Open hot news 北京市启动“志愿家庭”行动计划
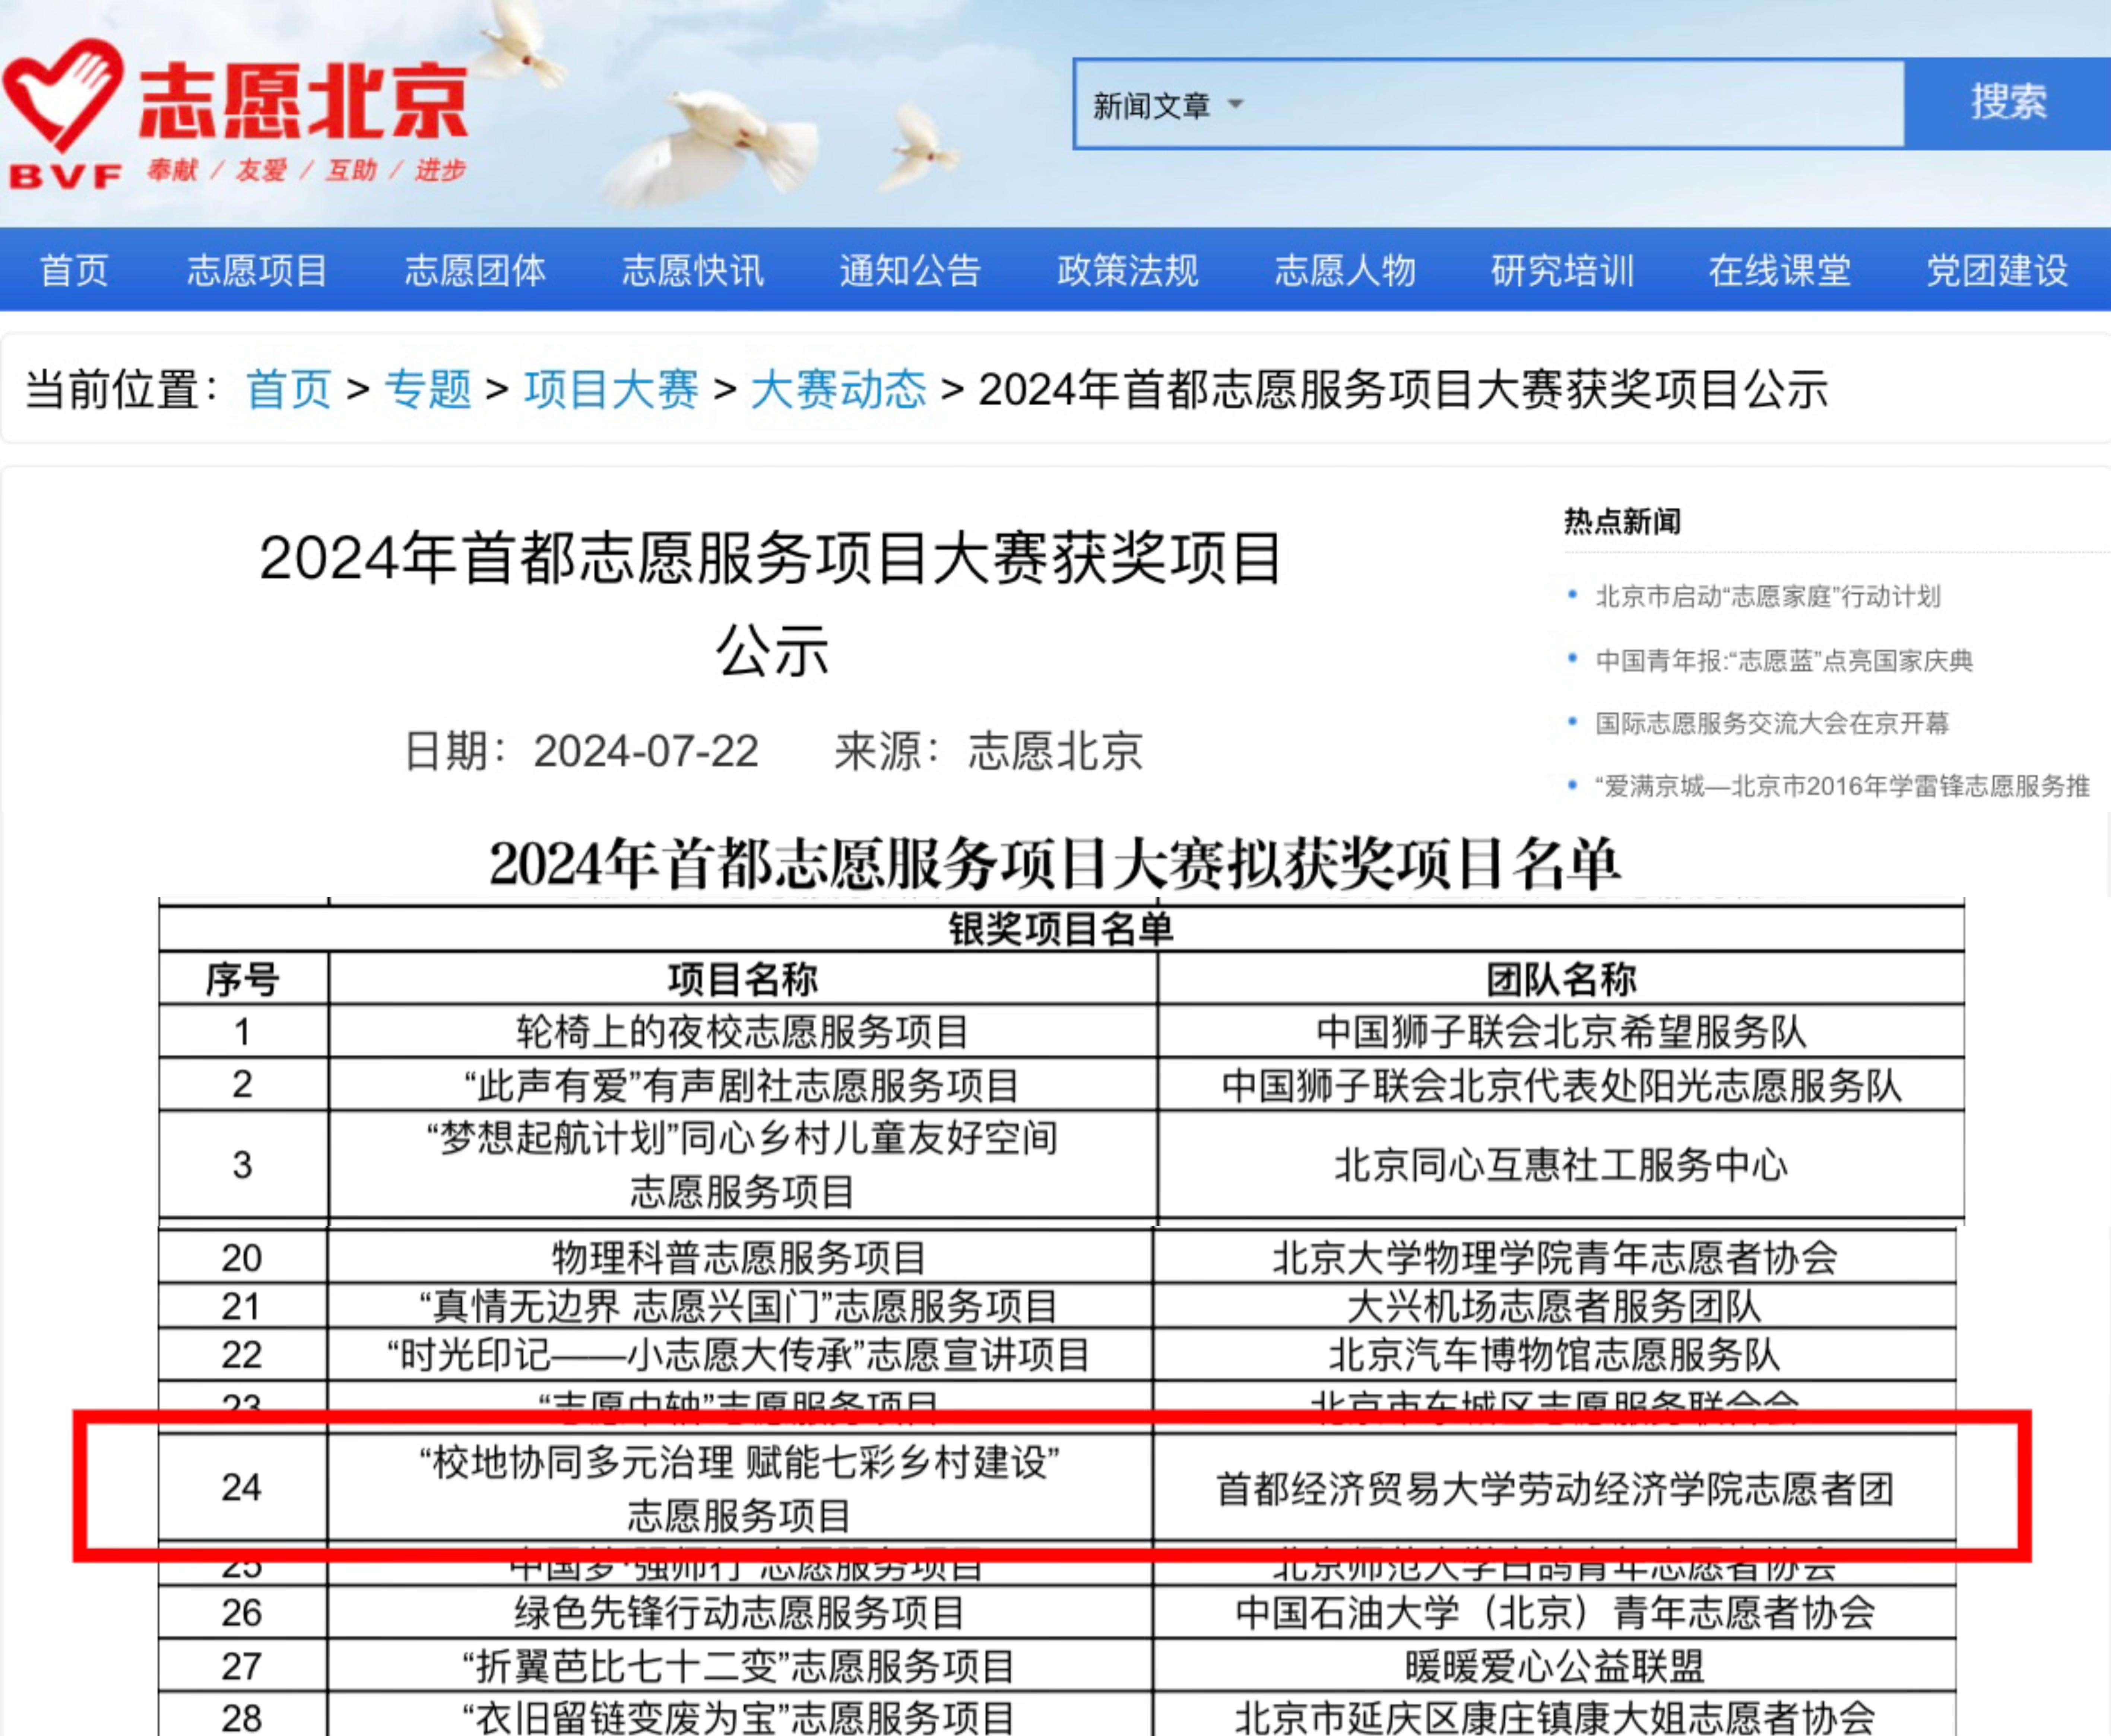The width and height of the screenshot is (2111, 1736). point(1767,597)
